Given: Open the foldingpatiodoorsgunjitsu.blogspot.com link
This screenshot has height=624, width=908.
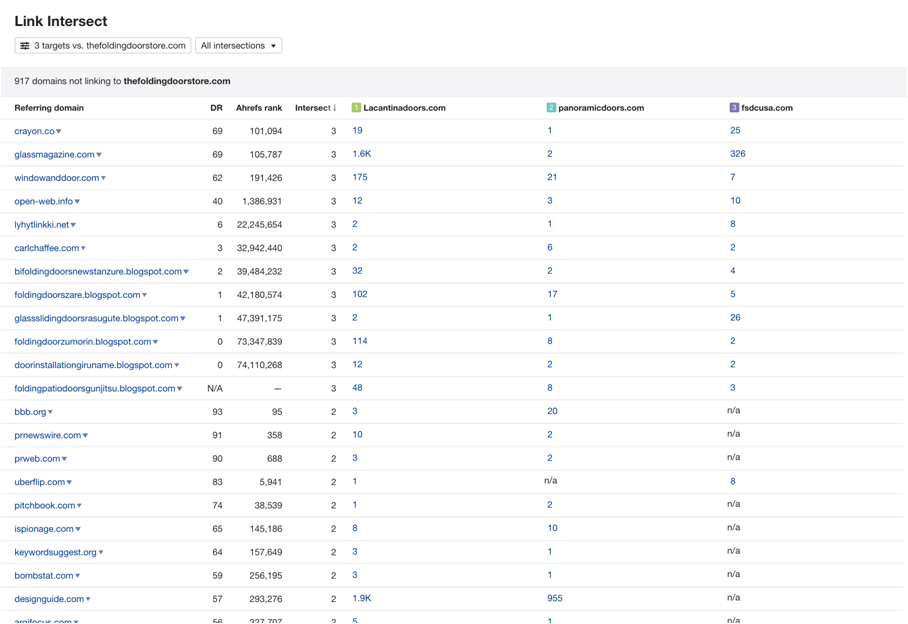Looking at the screenshot, I should tap(95, 388).
